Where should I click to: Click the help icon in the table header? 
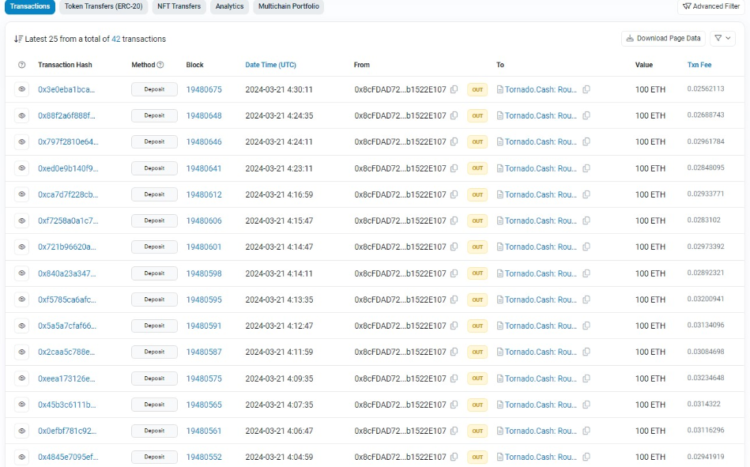coord(22,65)
